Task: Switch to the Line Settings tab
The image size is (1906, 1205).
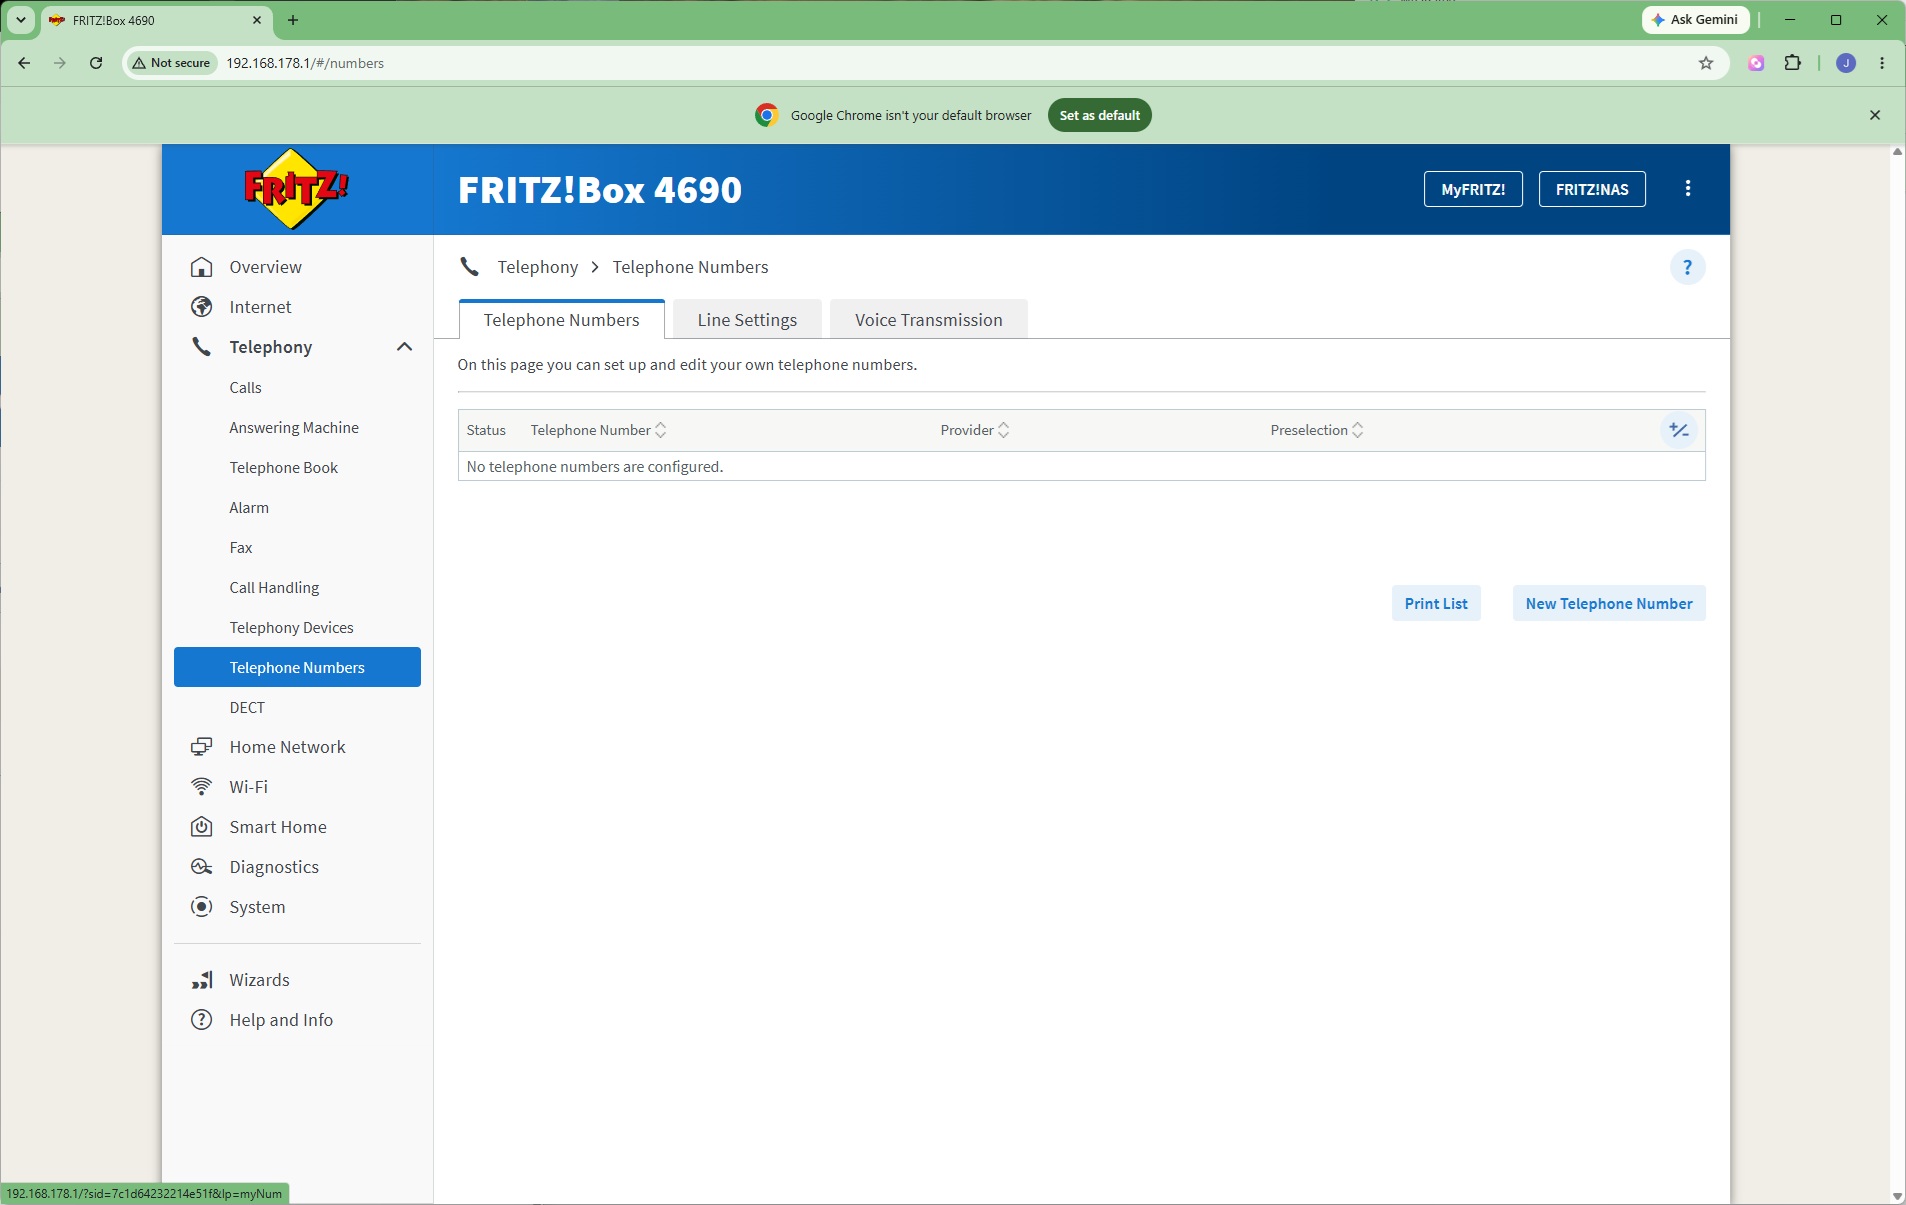Action: 747,320
